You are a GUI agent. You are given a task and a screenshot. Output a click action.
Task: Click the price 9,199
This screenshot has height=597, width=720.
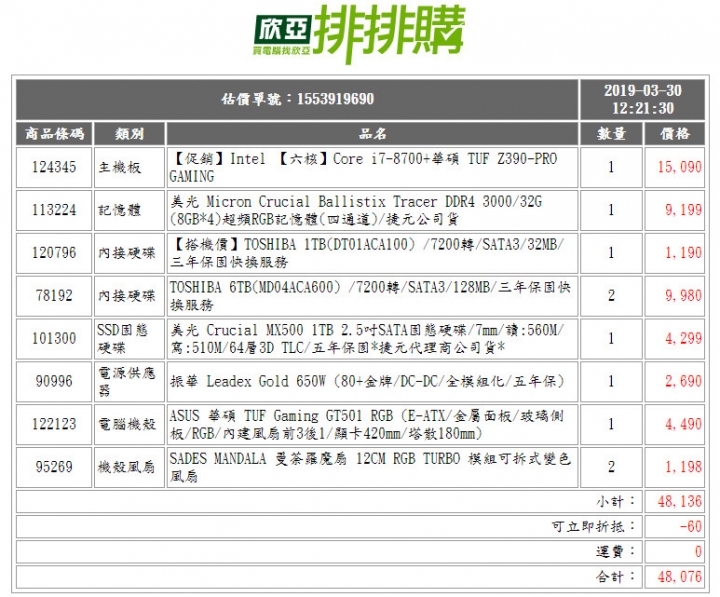click(x=683, y=210)
